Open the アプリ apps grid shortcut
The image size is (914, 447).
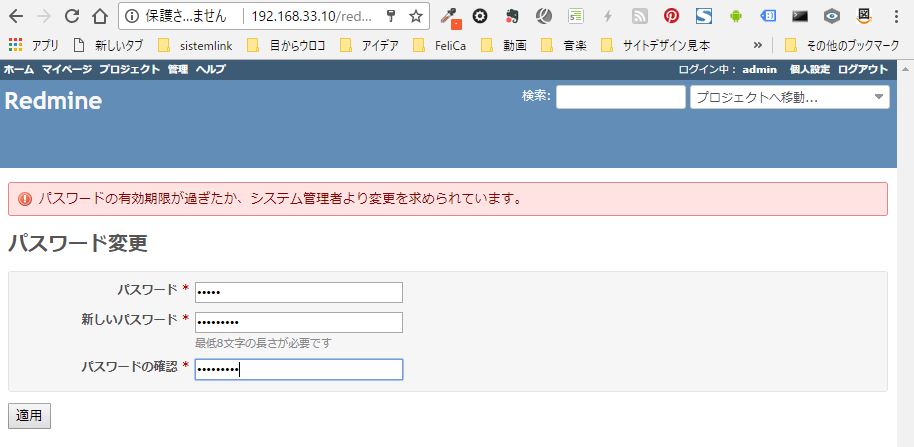pos(34,45)
